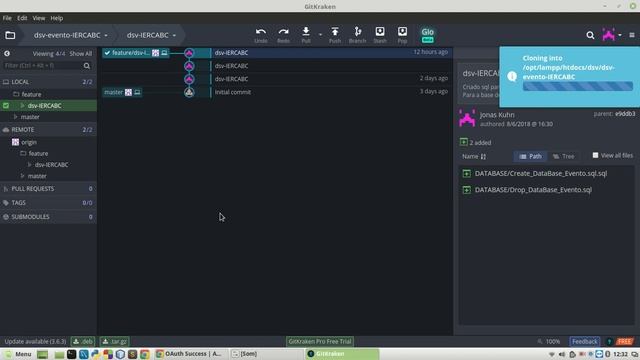
Task: Click the cloning progress bar
Action: 578,86
